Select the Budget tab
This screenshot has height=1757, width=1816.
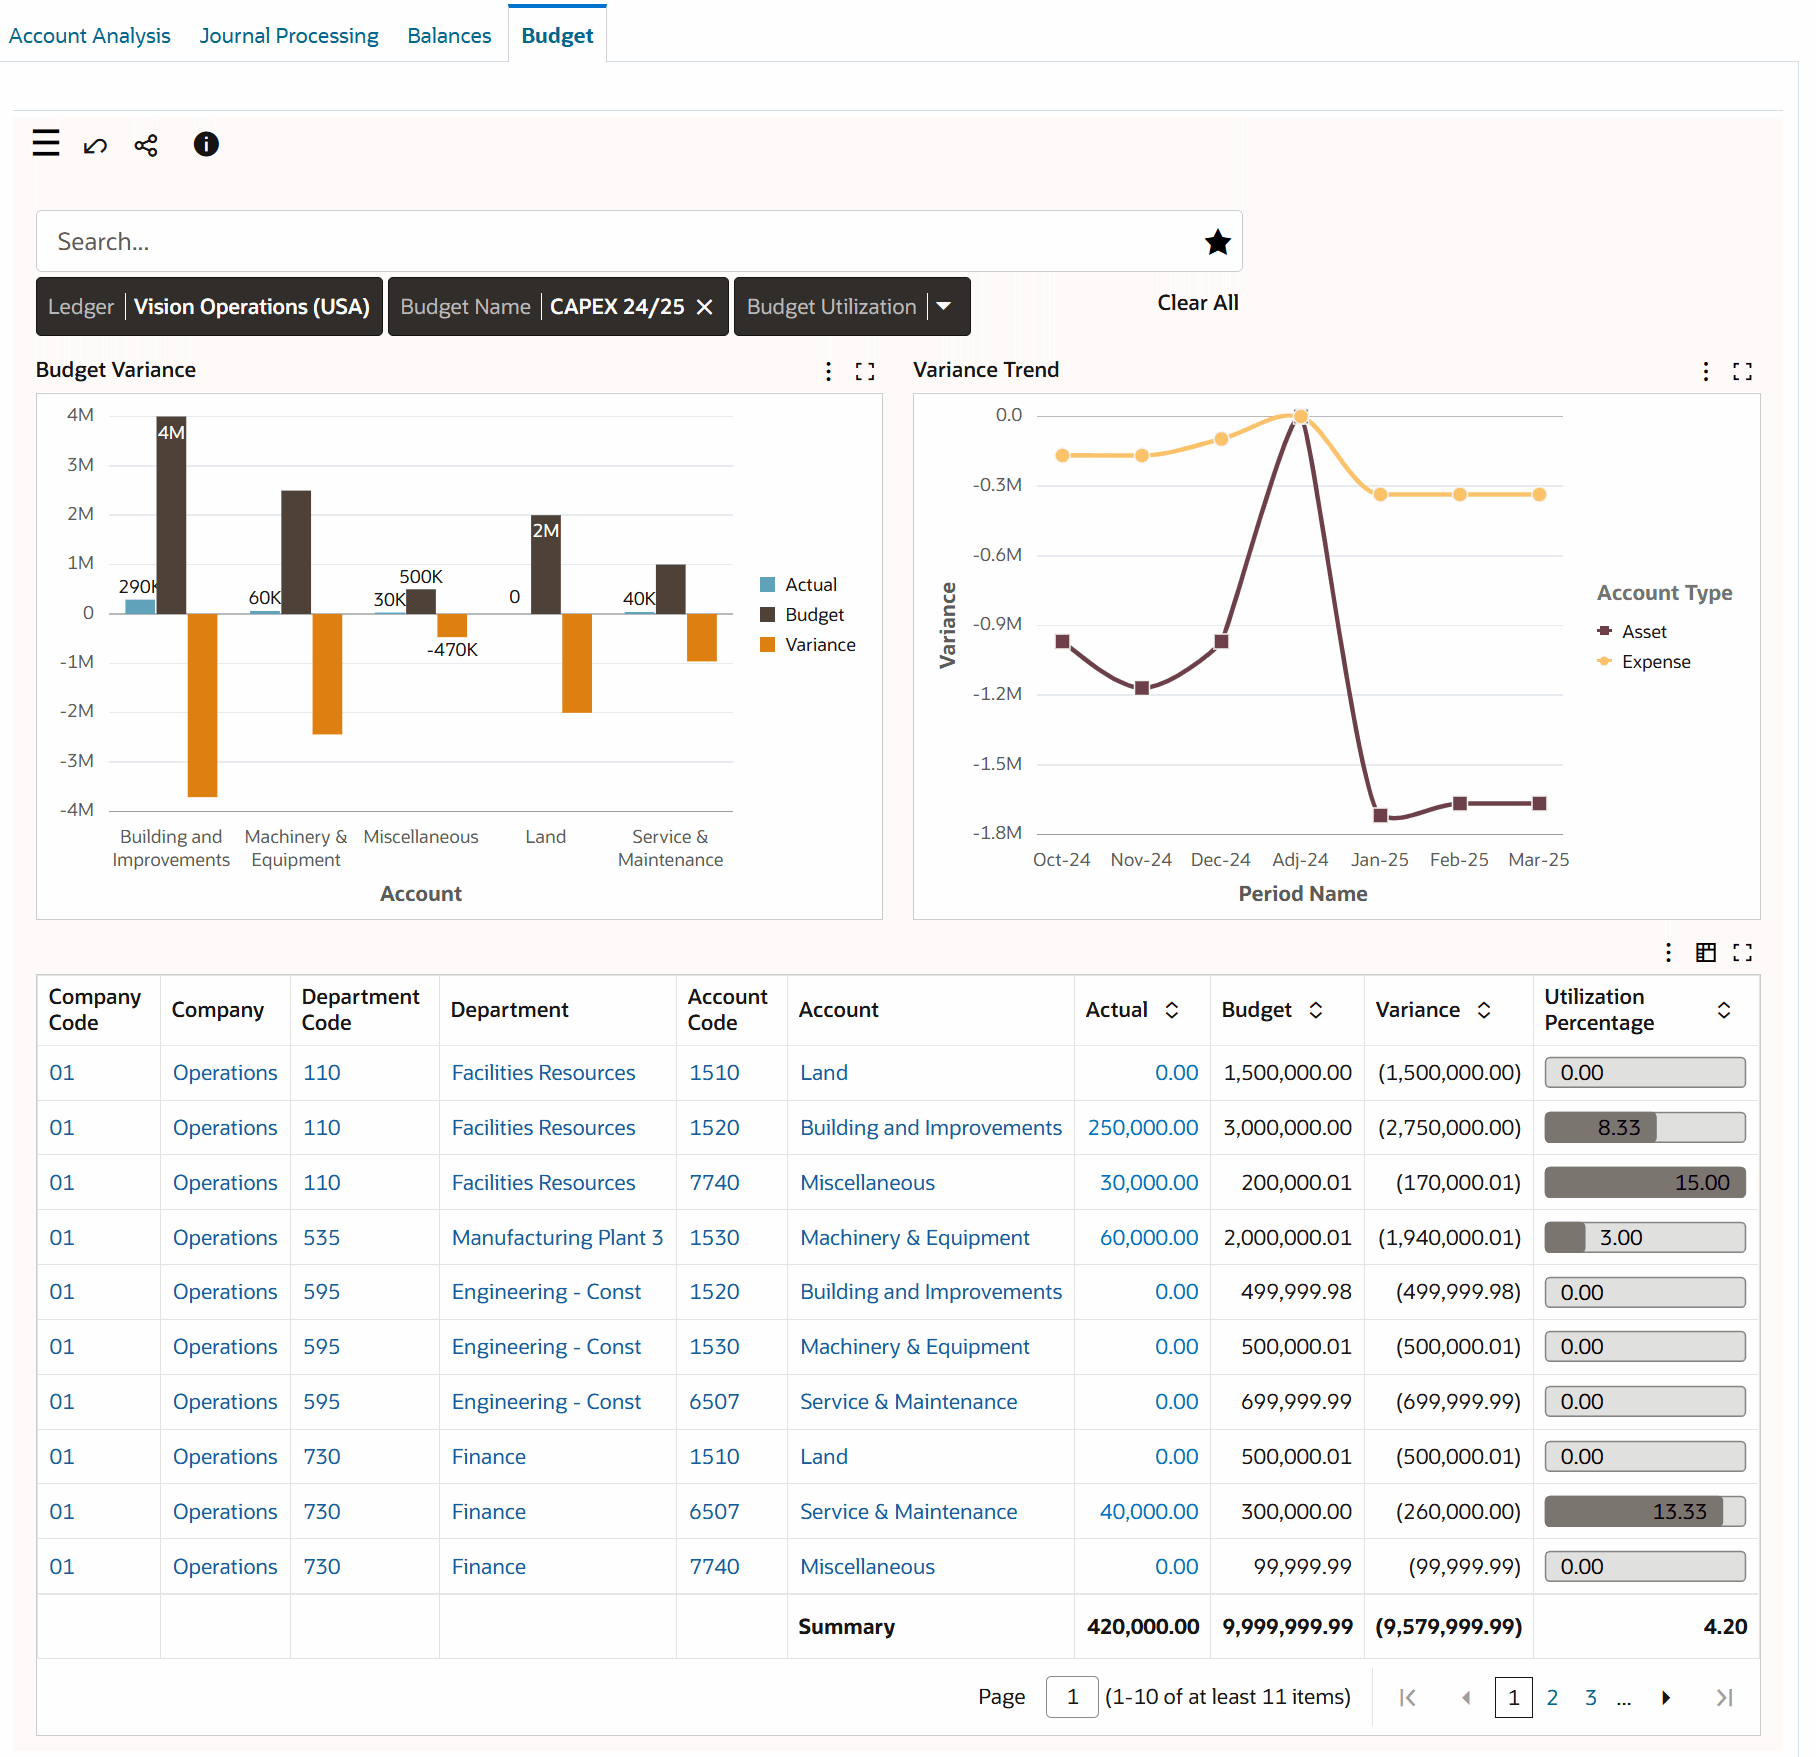[x=557, y=36]
